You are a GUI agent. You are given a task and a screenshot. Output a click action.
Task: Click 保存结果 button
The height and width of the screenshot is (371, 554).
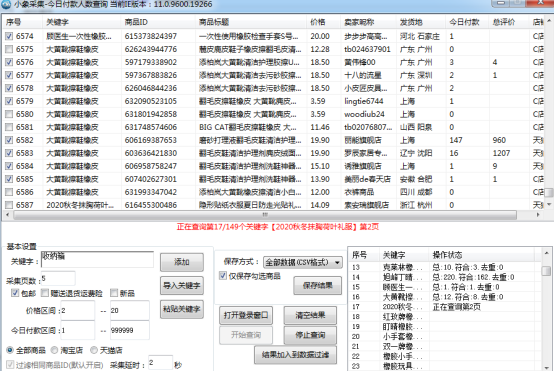coord(317,285)
